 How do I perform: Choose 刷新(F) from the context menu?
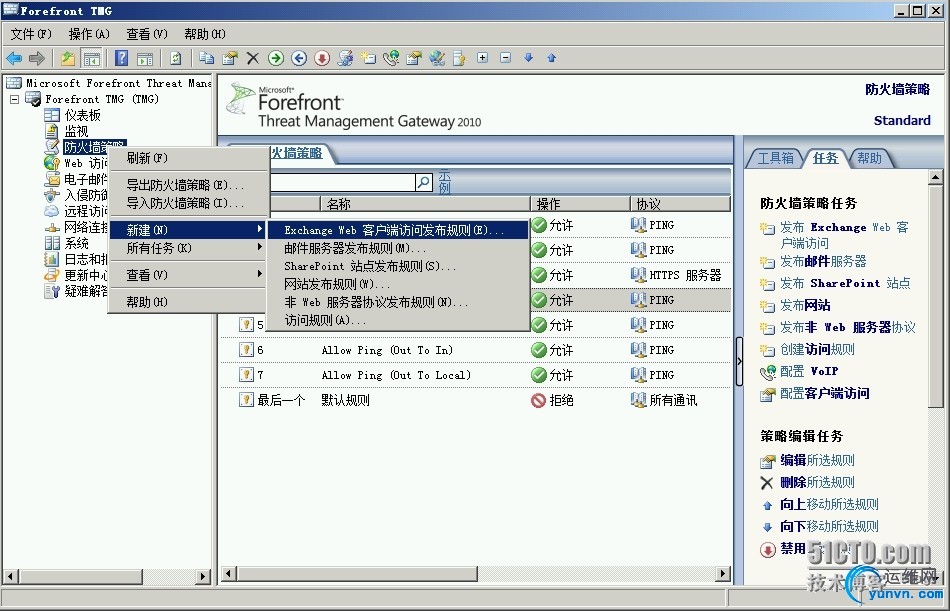188,158
